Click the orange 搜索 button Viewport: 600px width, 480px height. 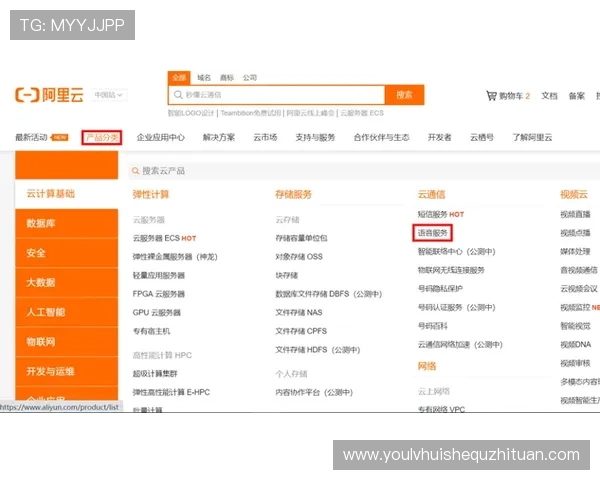[x=404, y=95]
